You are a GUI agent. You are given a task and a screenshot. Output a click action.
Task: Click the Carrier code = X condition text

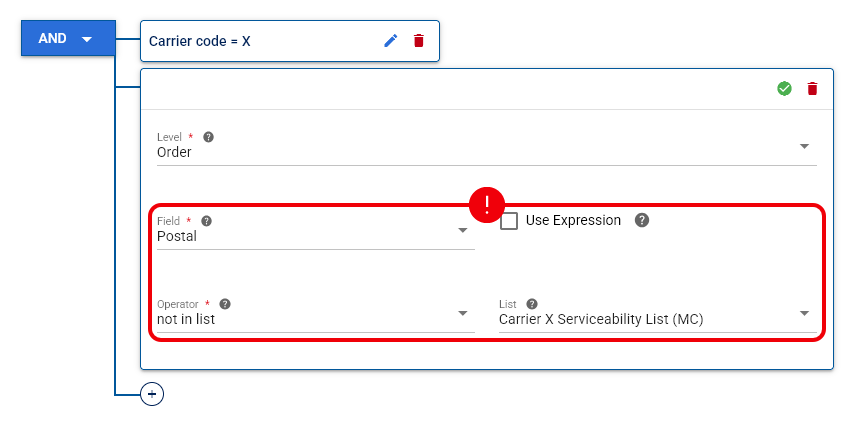pyautogui.click(x=200, y=41)
